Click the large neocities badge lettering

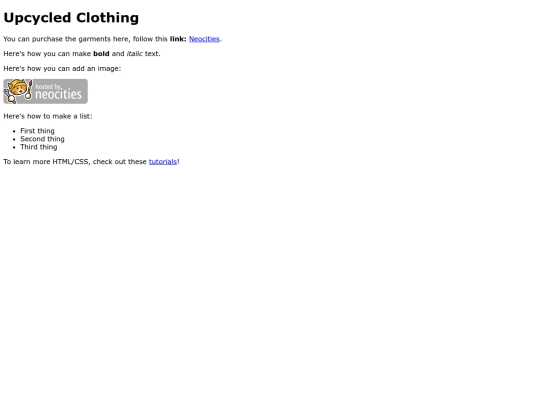tap(59, 94)
